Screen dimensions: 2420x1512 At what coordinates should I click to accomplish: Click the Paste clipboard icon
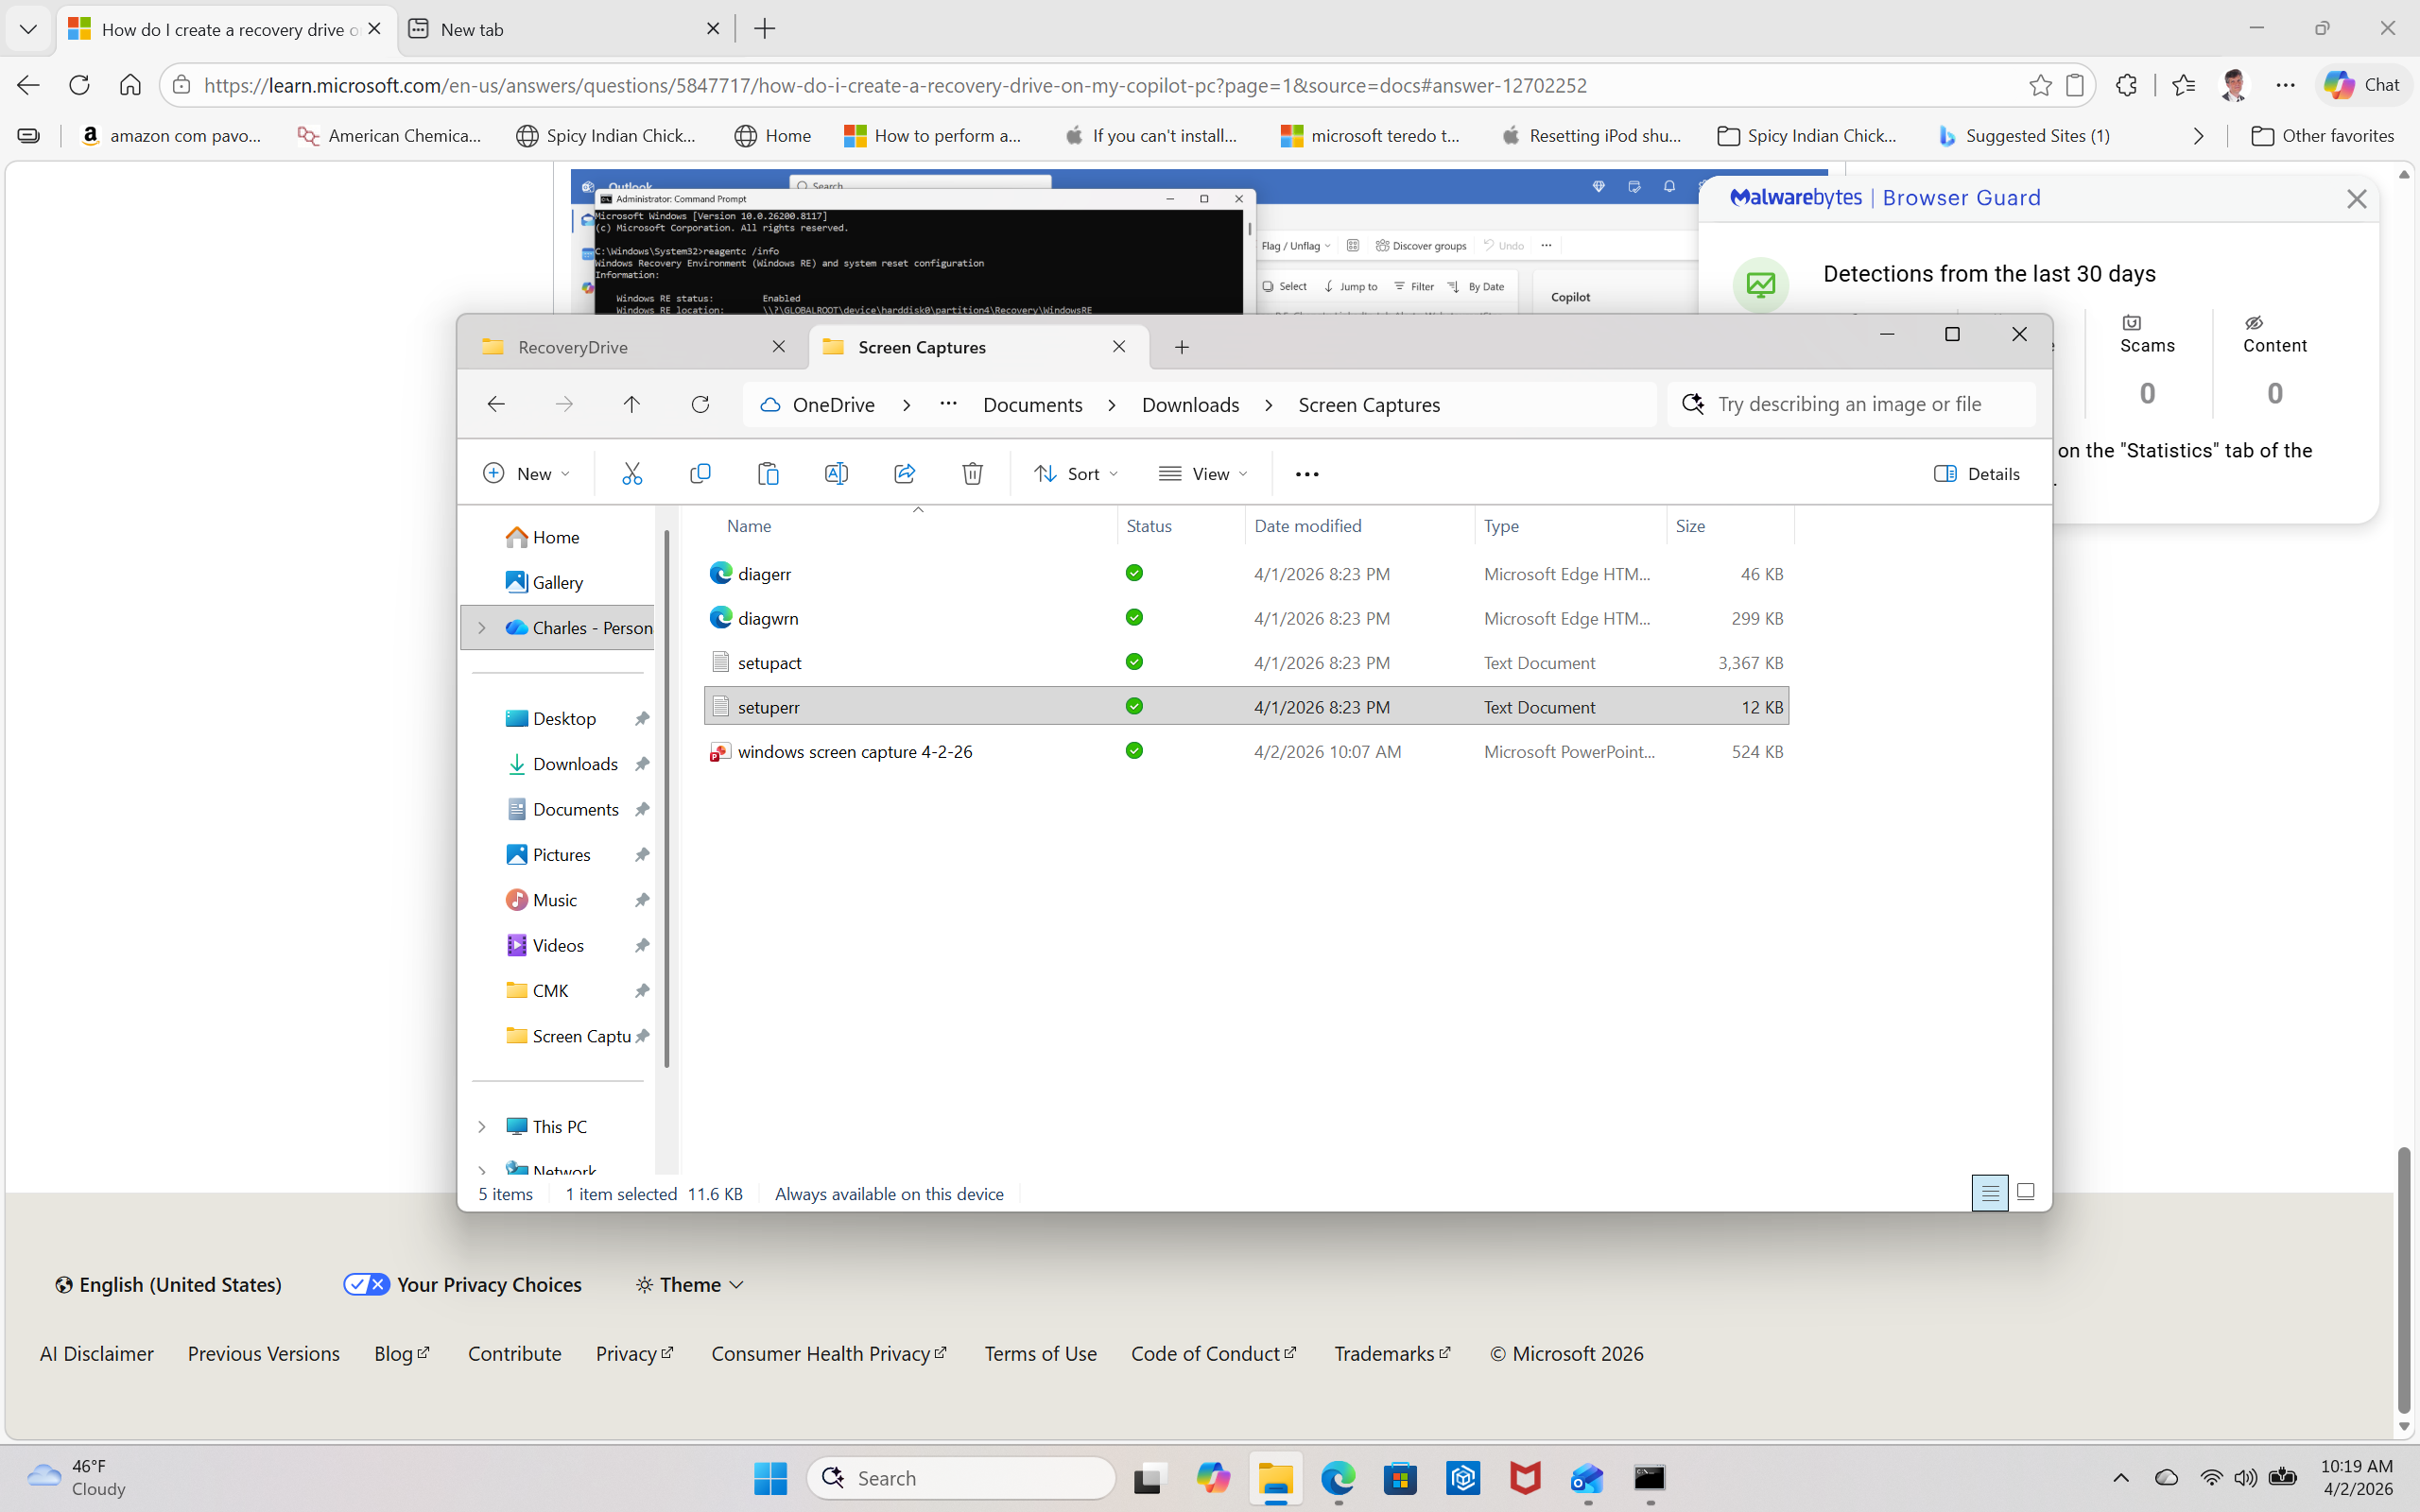[x=768, y=473]
